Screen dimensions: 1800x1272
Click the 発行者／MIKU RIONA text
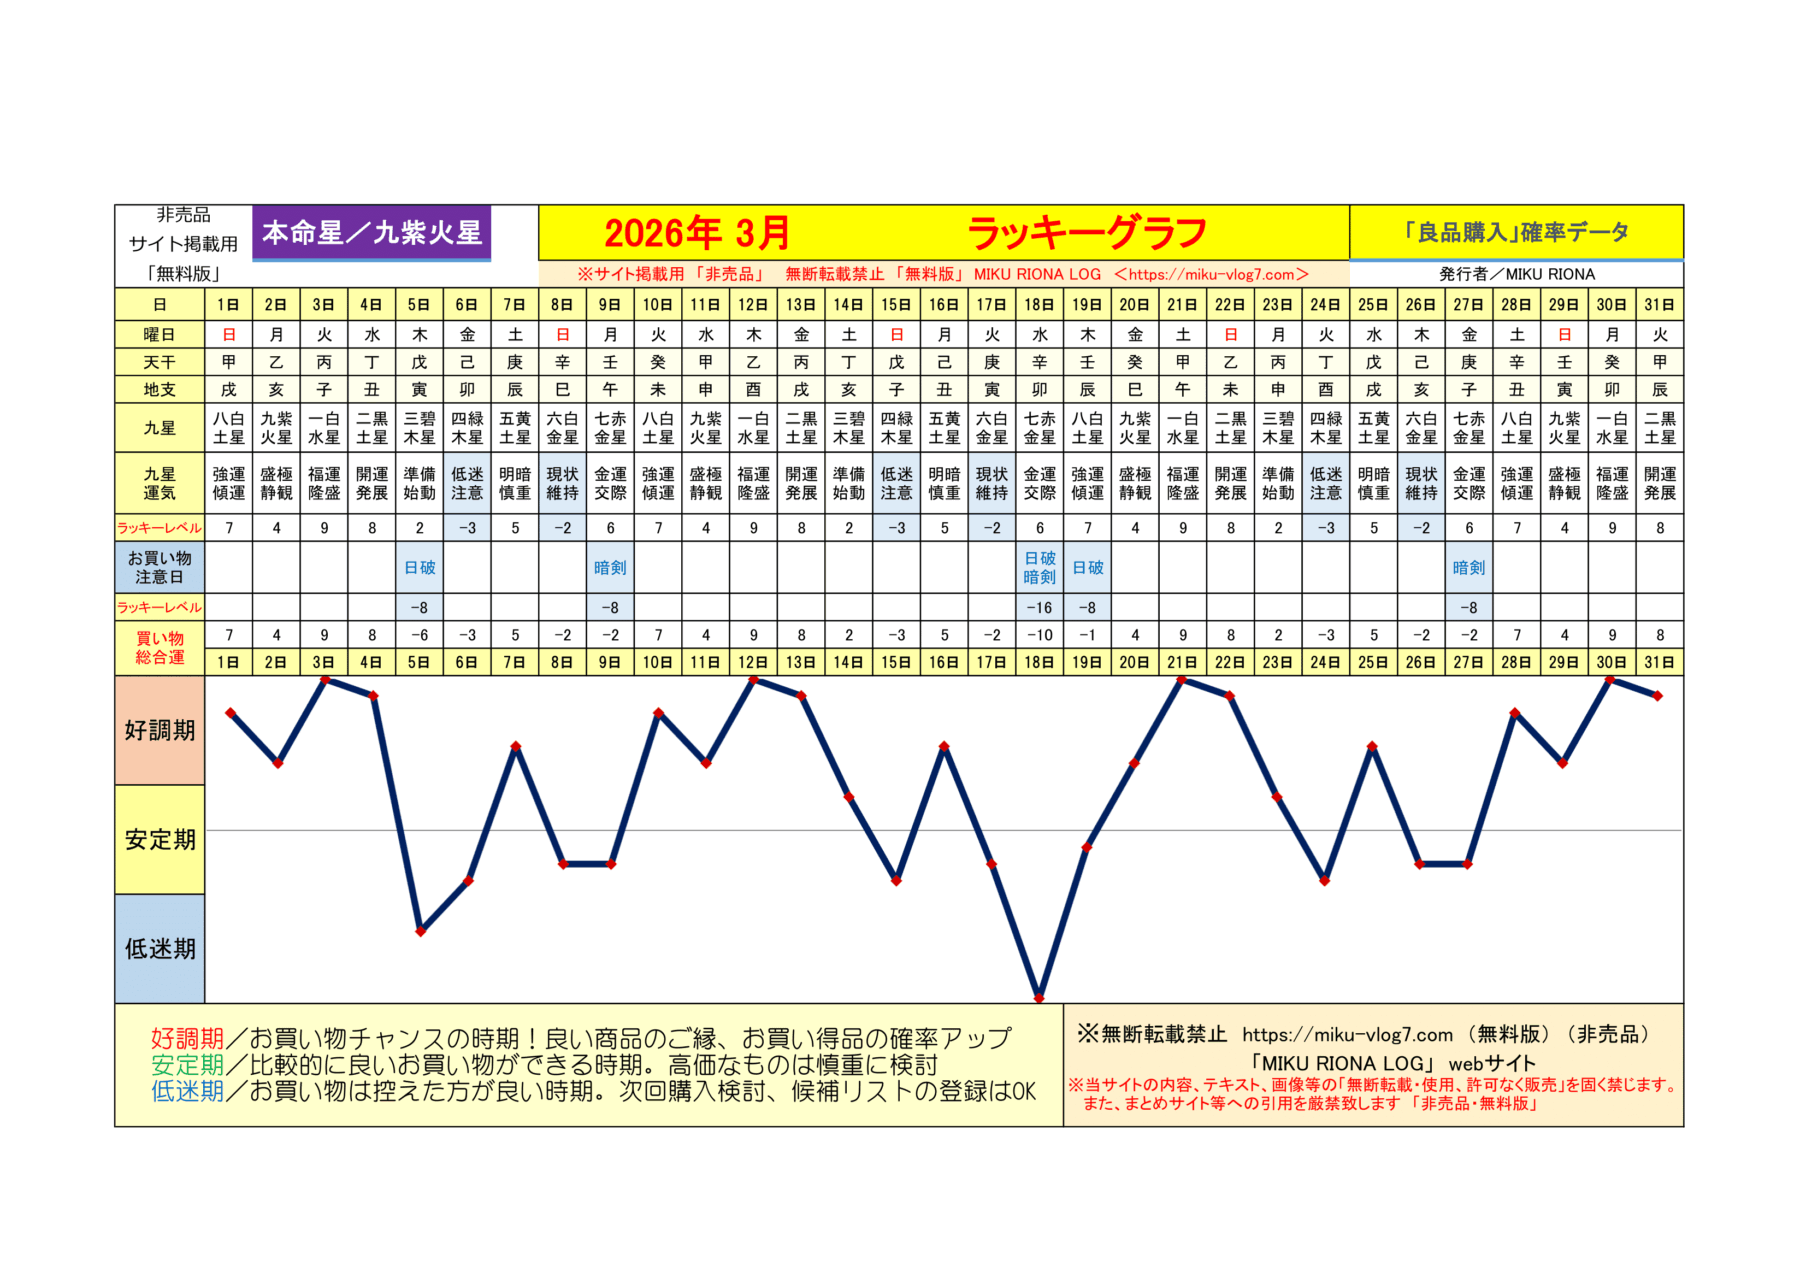pyautogui.click(x=1516, y=274)
